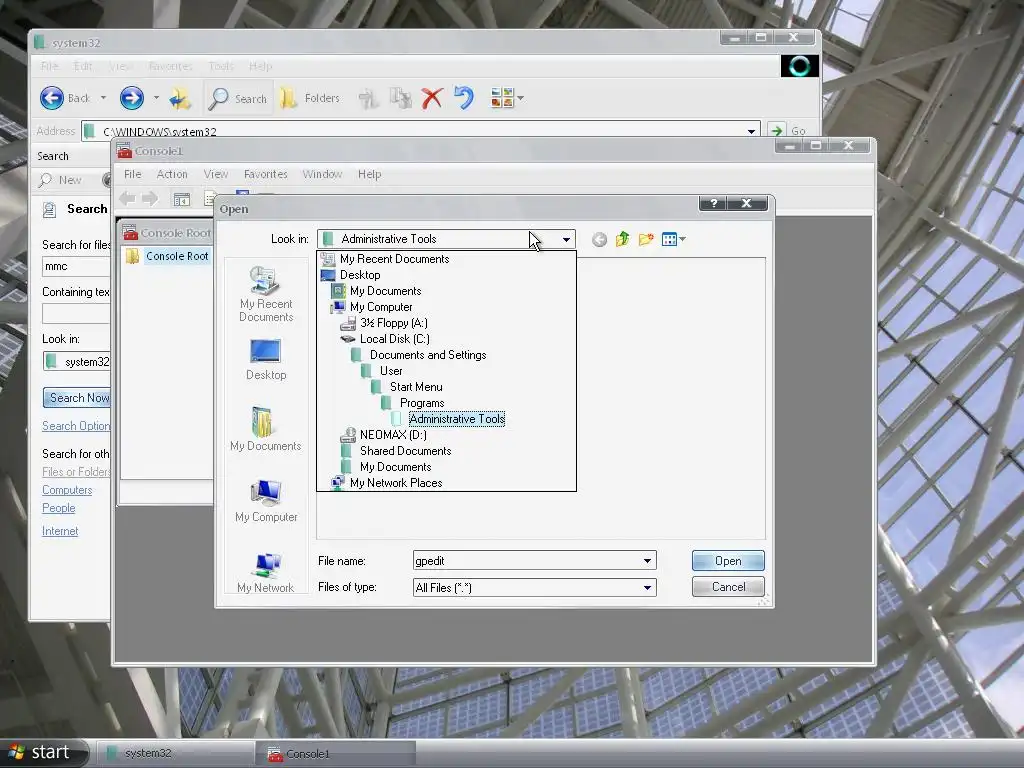Choose Shared Documents in the list

(x=405, y=451)
